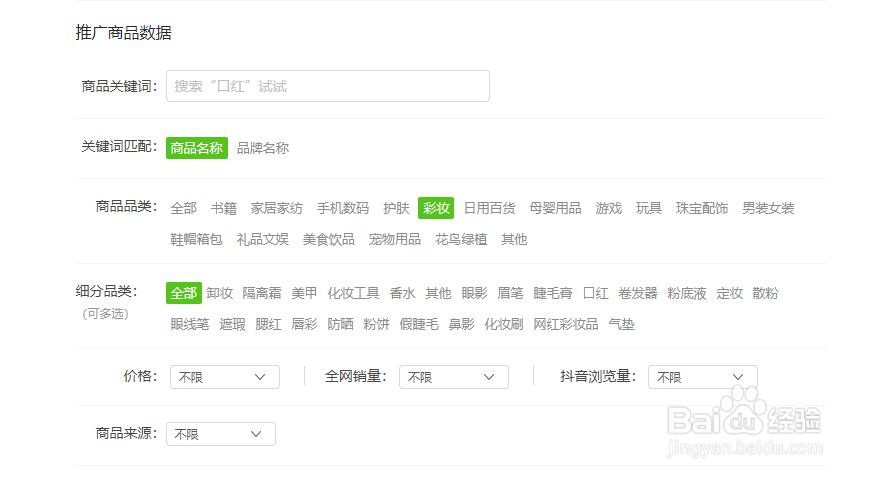Image resolution: width=870 pixels, height=478 pixels.
Task: Select 商品名称 keyword matching option
Action: coord(196,148)
